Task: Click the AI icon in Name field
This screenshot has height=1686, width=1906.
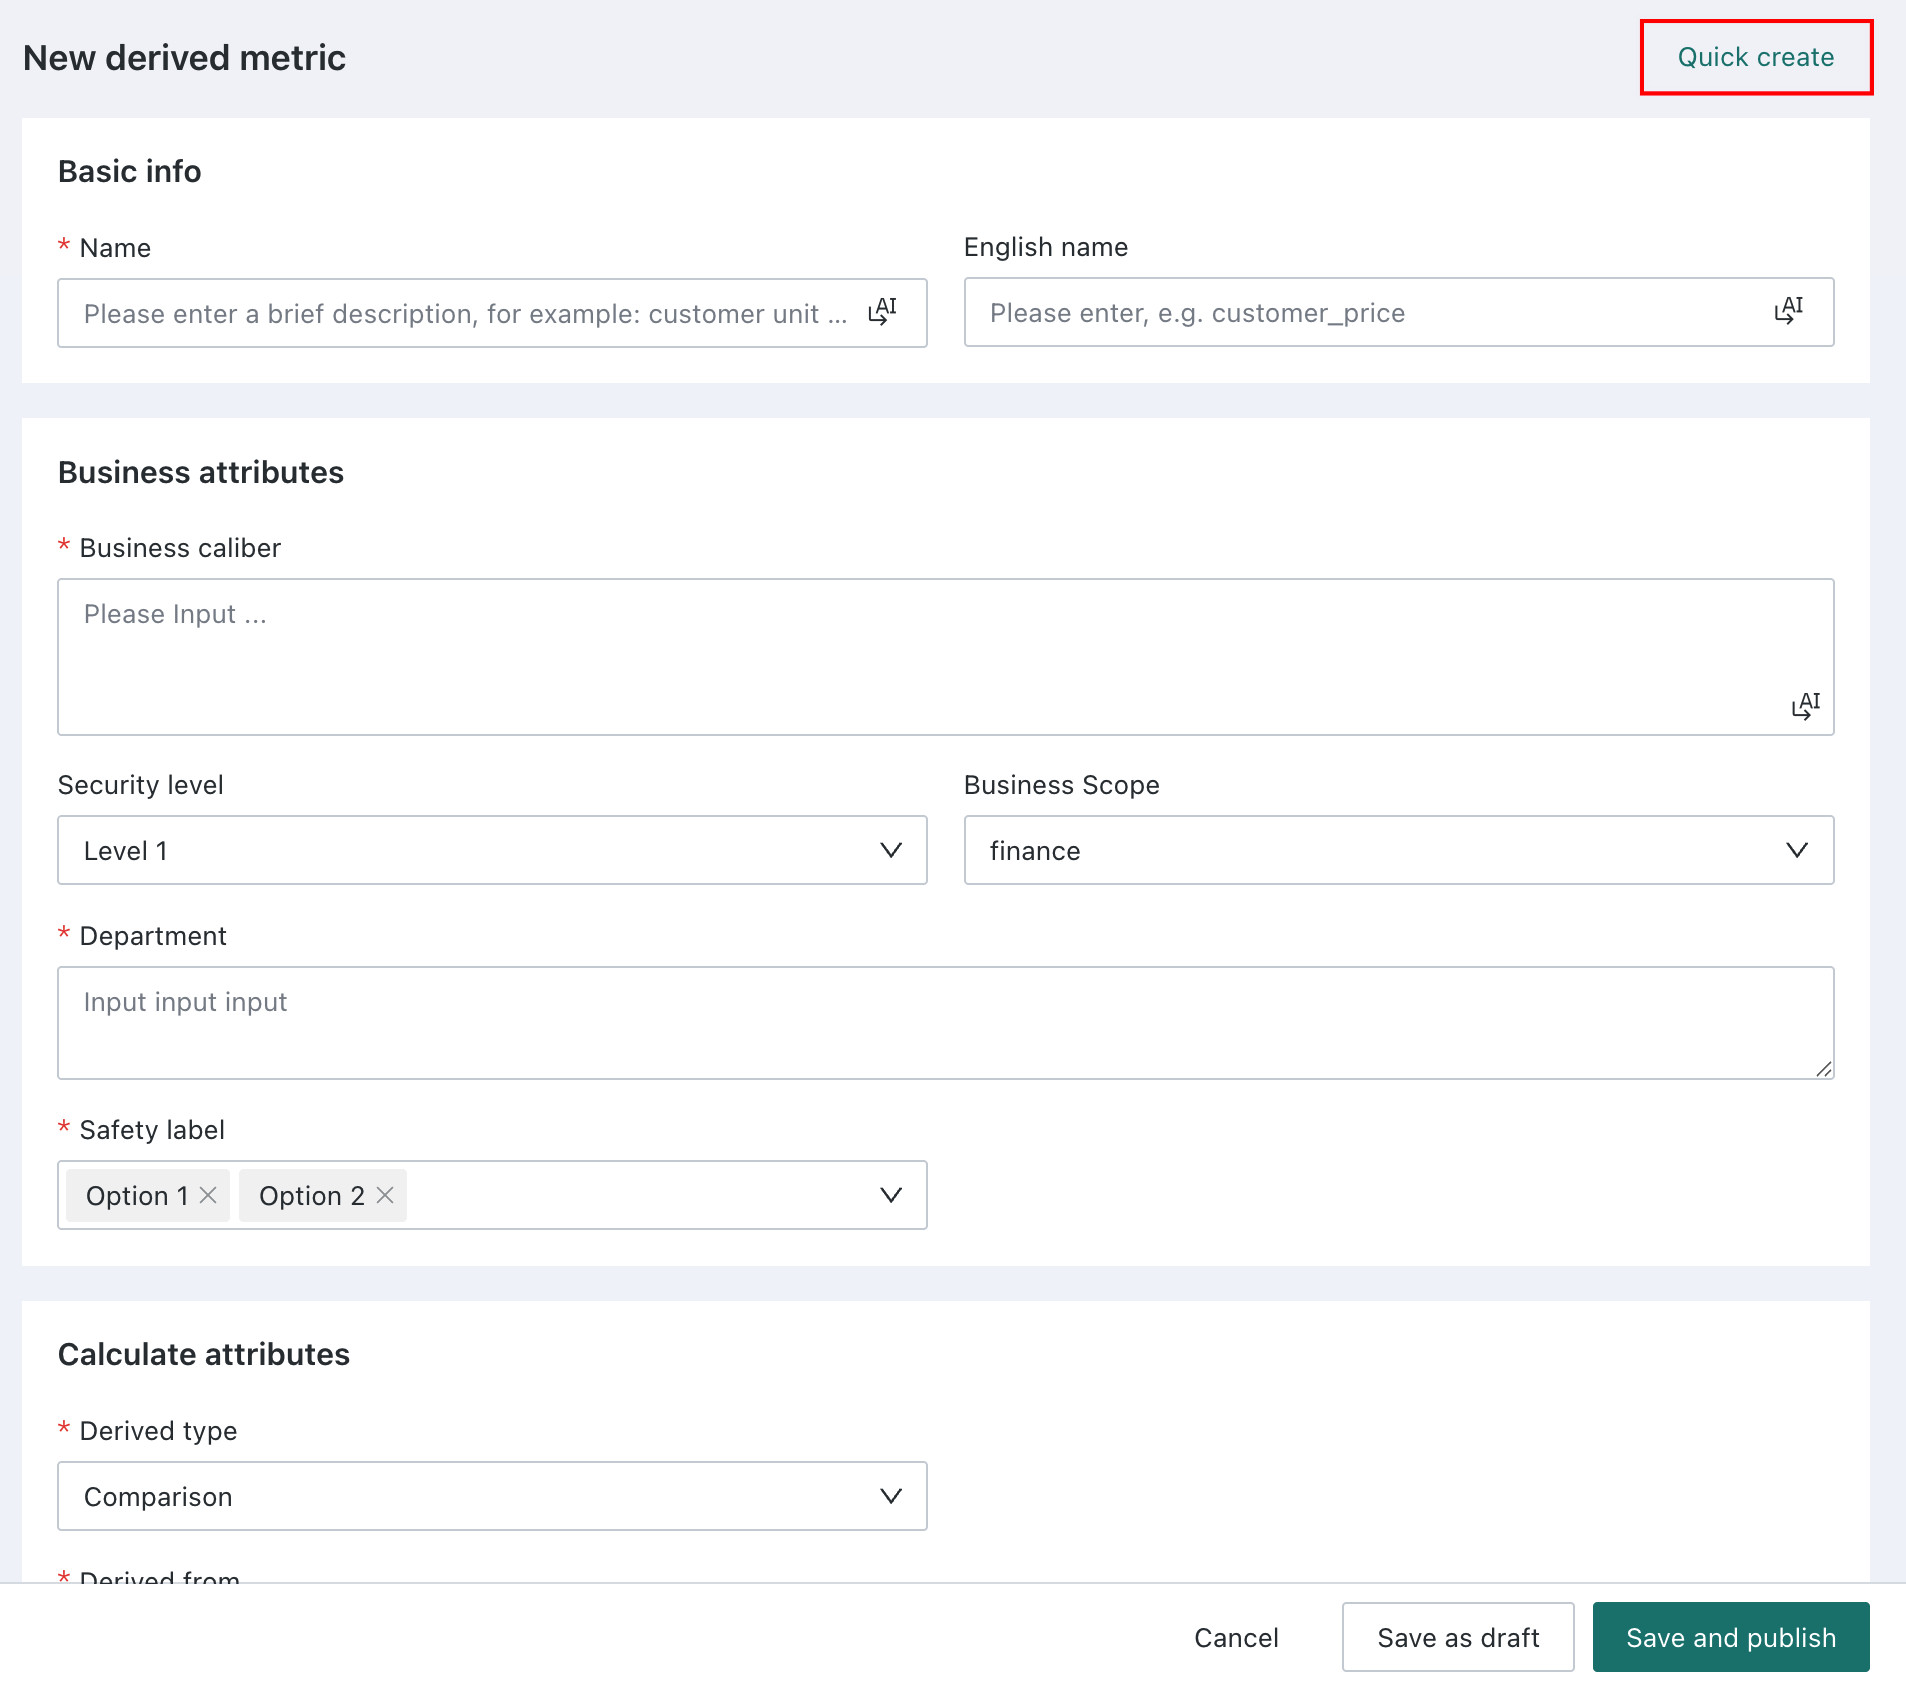Action: pyautogui.click(x=882, y=311)
